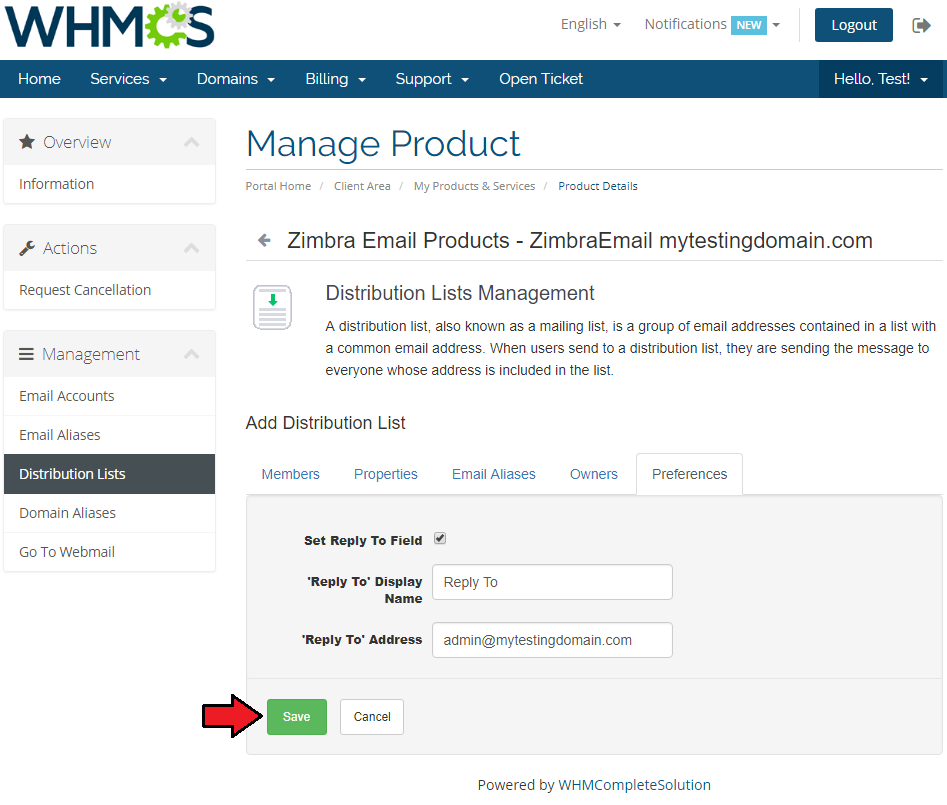Click the 'Reply To' Display Name field
Image resolution: width=947 pixels, height=805 pixels.
552,582
